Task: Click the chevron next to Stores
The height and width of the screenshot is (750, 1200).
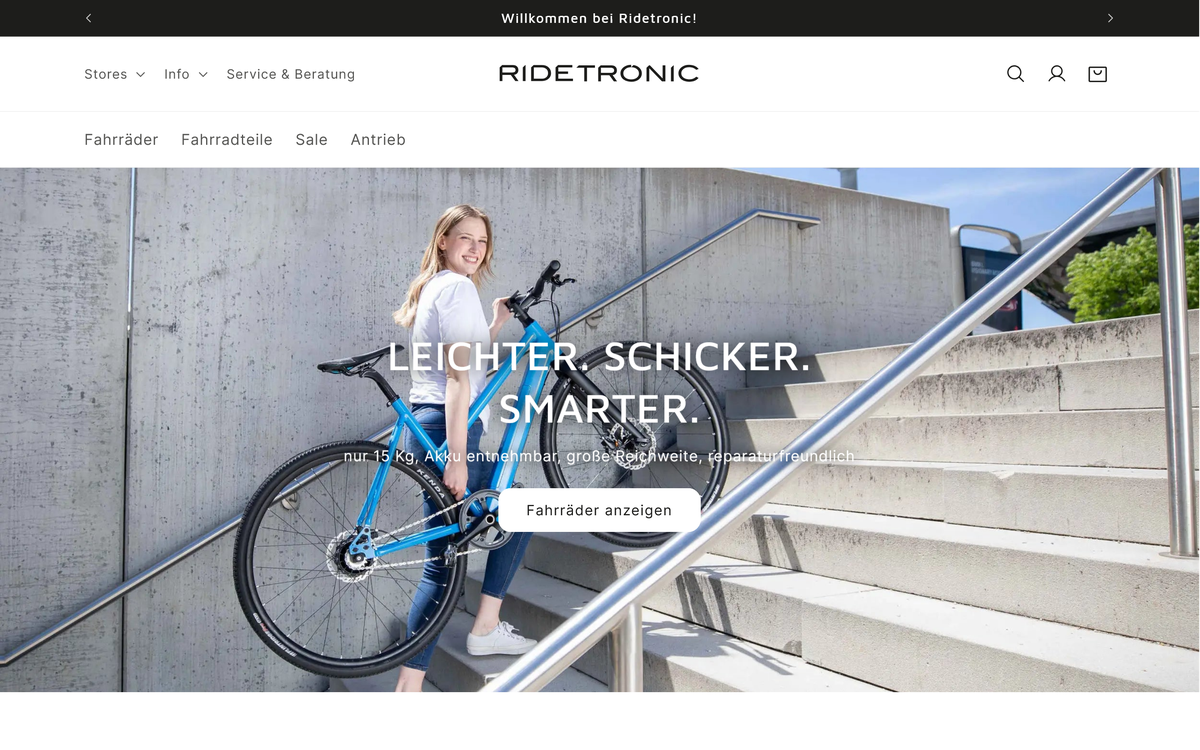Action: pyautogui.click(x=140, y=75)
